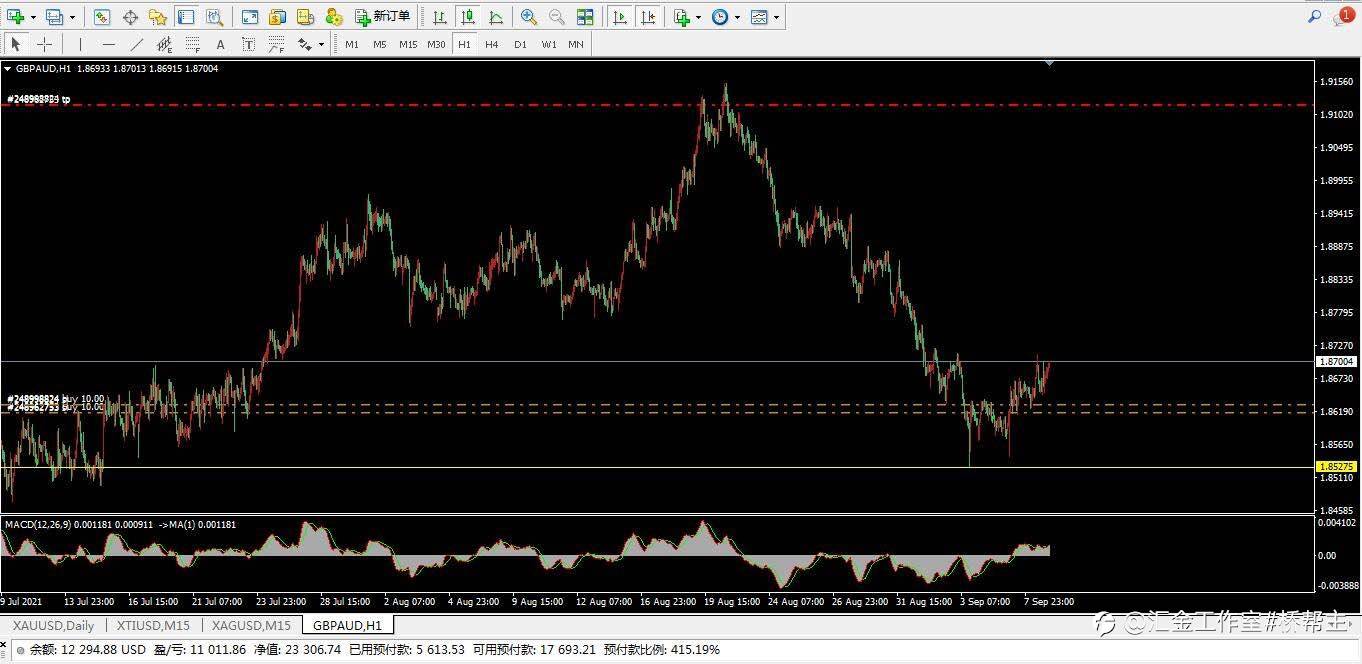Expand the GBPAUD,H1 chart title triangle

point(8,69)
